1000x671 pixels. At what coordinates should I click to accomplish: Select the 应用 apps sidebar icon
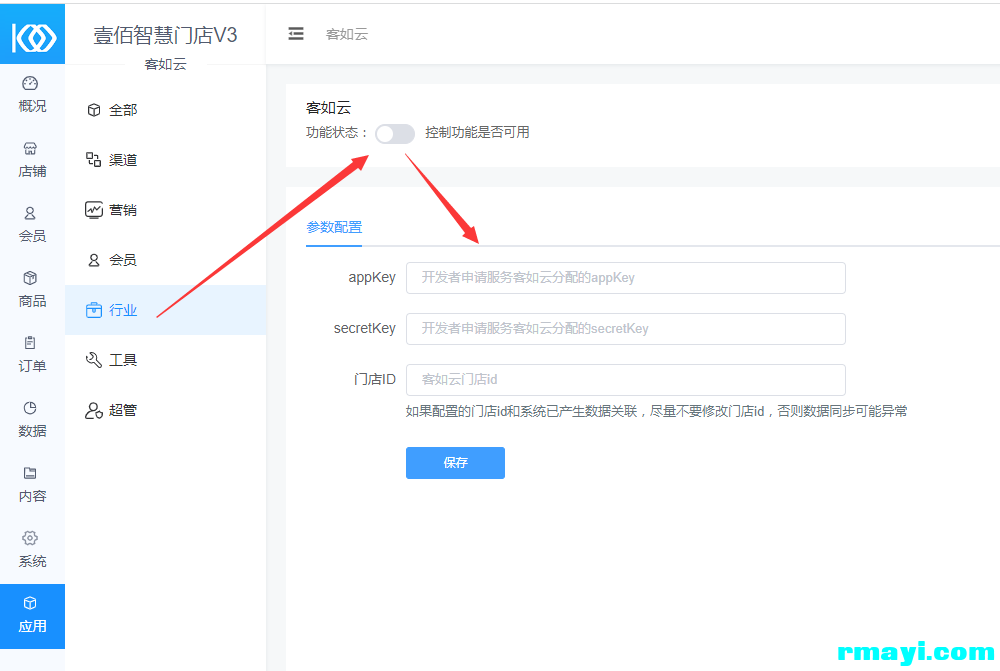32,616
